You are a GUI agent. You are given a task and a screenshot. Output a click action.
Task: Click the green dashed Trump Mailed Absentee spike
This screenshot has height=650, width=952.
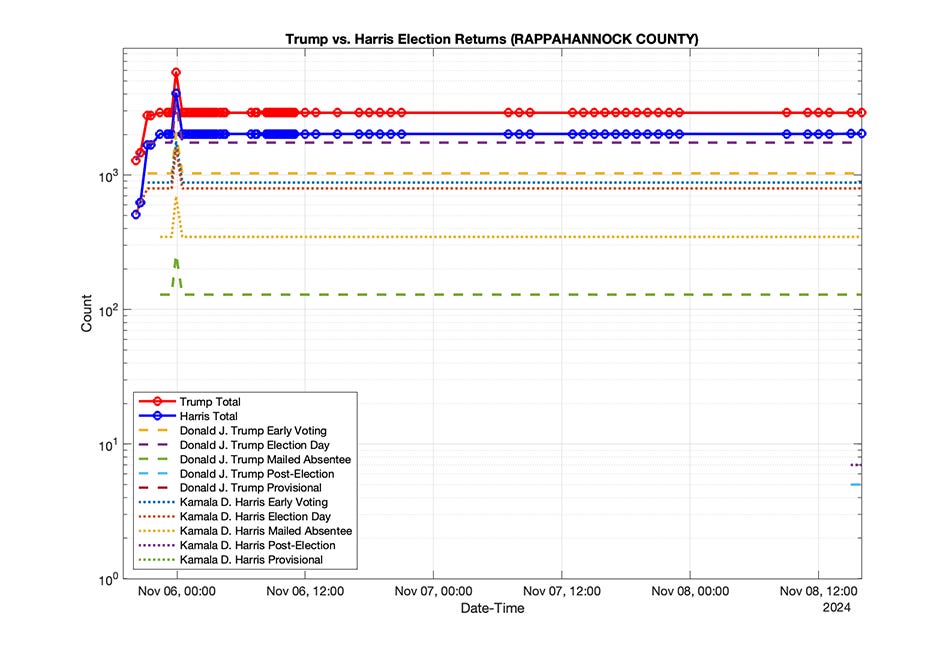coord(176,272)
